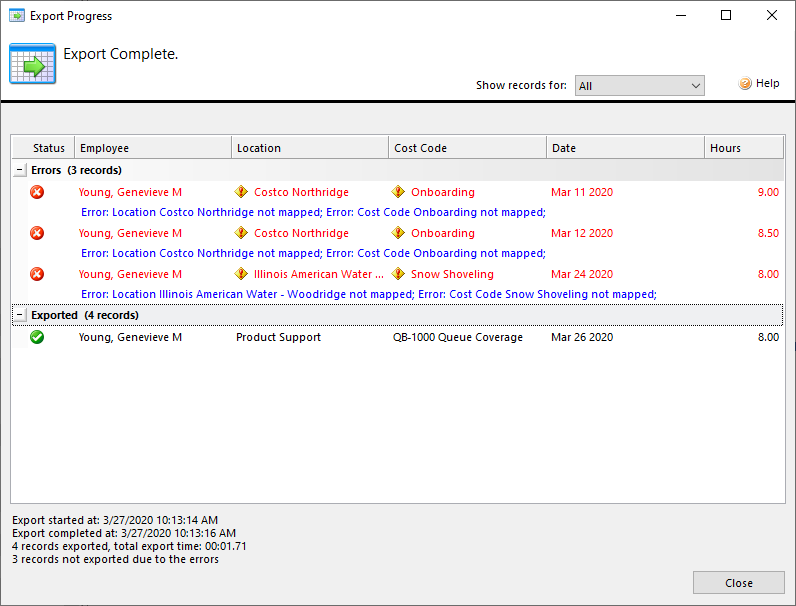
Task: Click the red error icon for Mar 12 record
Action: (x=37, y=233)
